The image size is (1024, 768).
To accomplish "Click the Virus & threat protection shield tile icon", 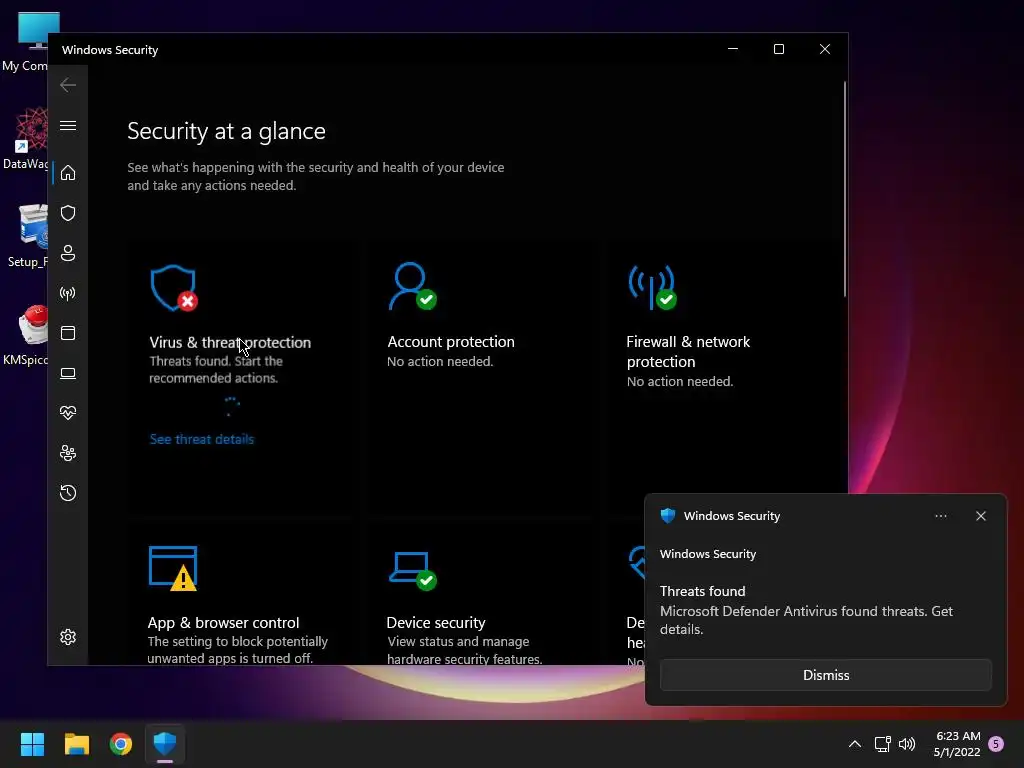I will pos(174,287).
